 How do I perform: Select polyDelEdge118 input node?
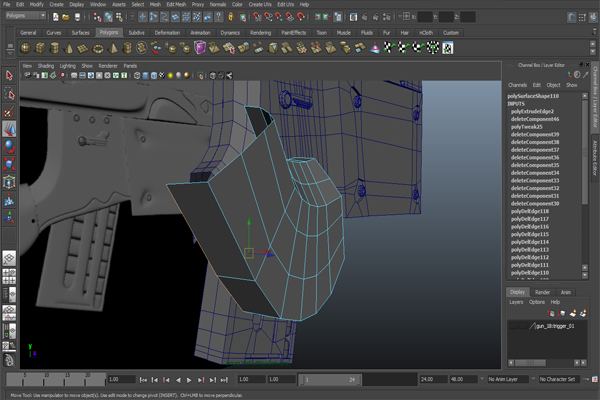[x=530, y=211]
